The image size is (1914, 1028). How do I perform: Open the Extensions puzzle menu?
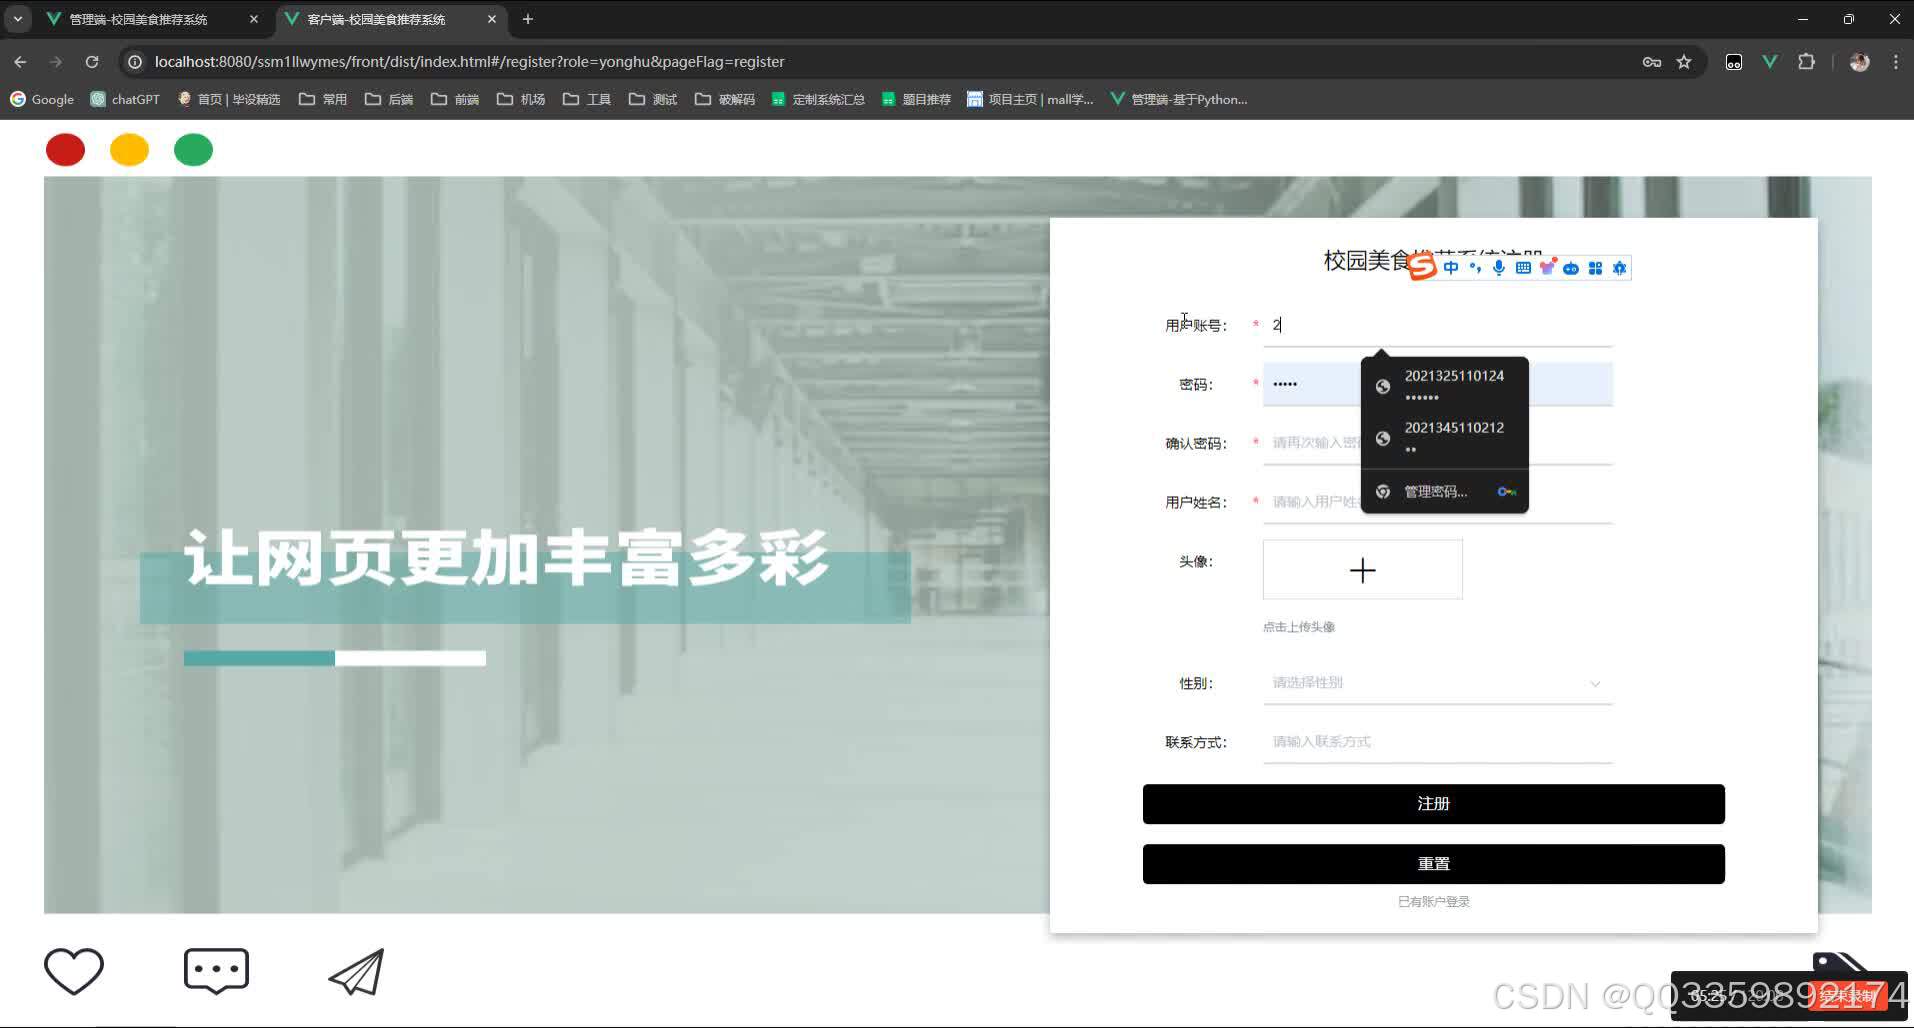pos(1806,62)
